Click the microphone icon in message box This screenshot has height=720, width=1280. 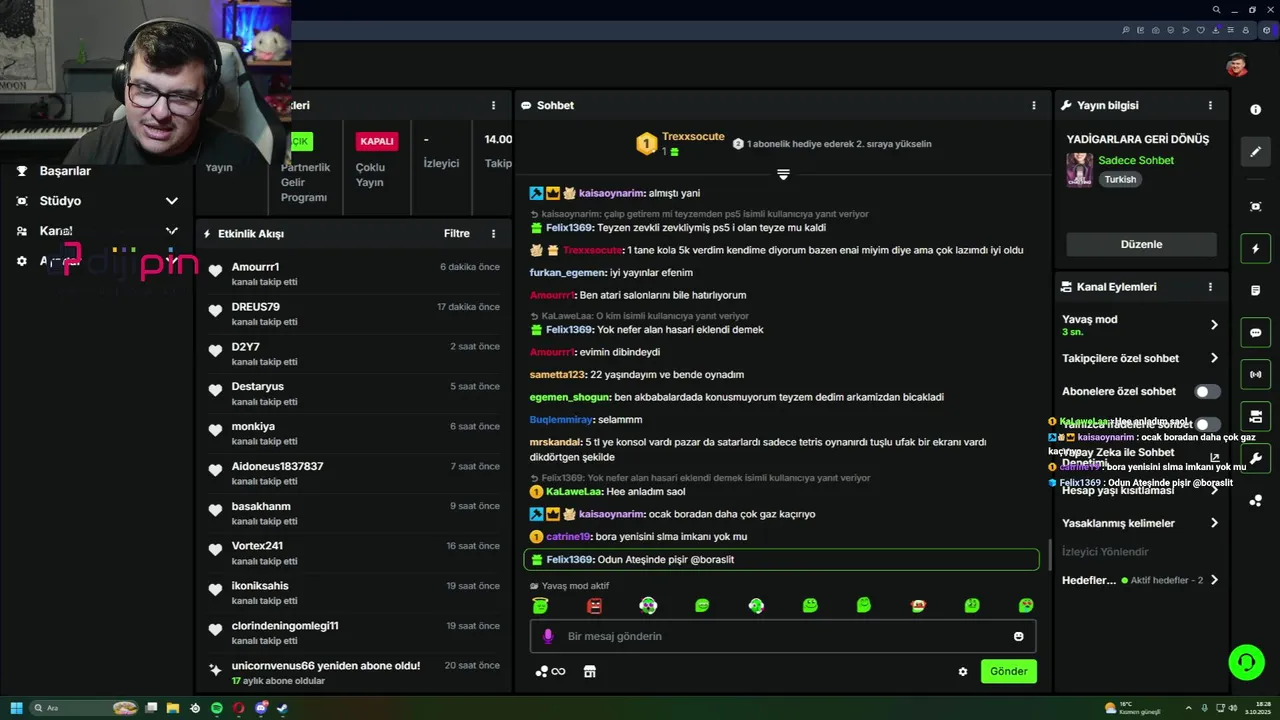click(548, 636)
